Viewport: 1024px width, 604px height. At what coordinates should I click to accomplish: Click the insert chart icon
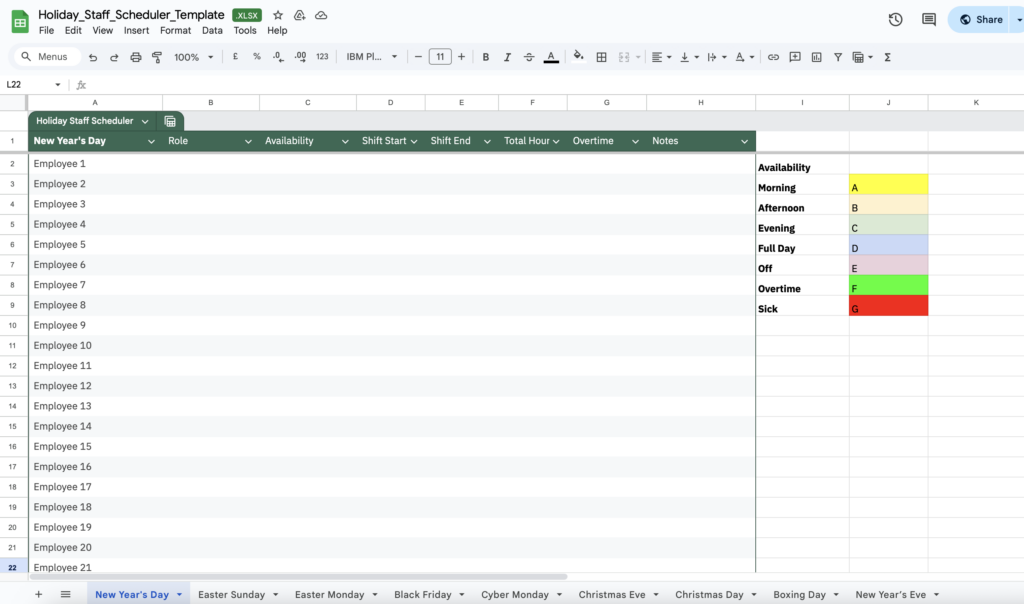click(816, 57)
